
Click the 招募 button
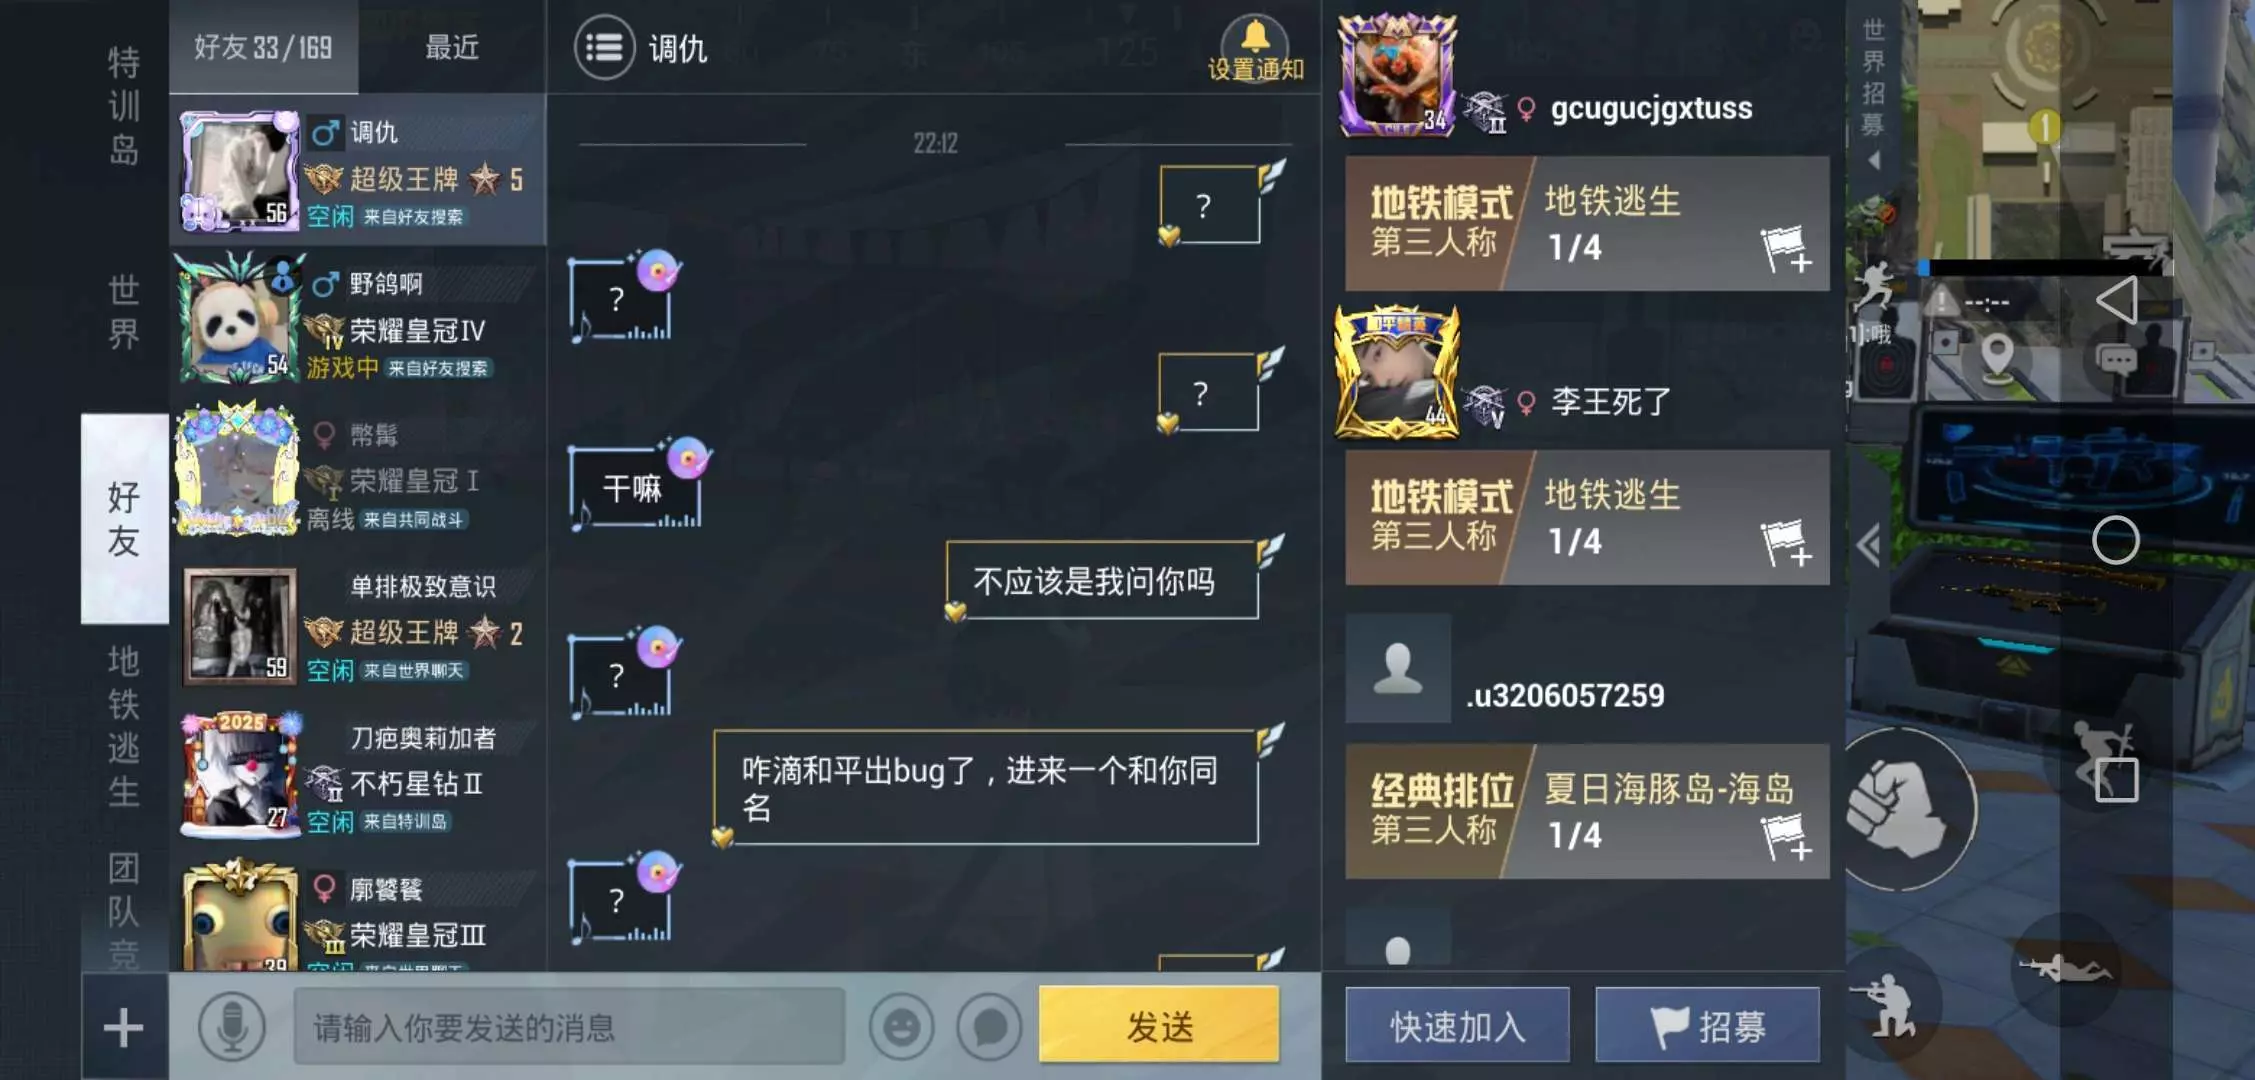[x=1707, y=1025]
